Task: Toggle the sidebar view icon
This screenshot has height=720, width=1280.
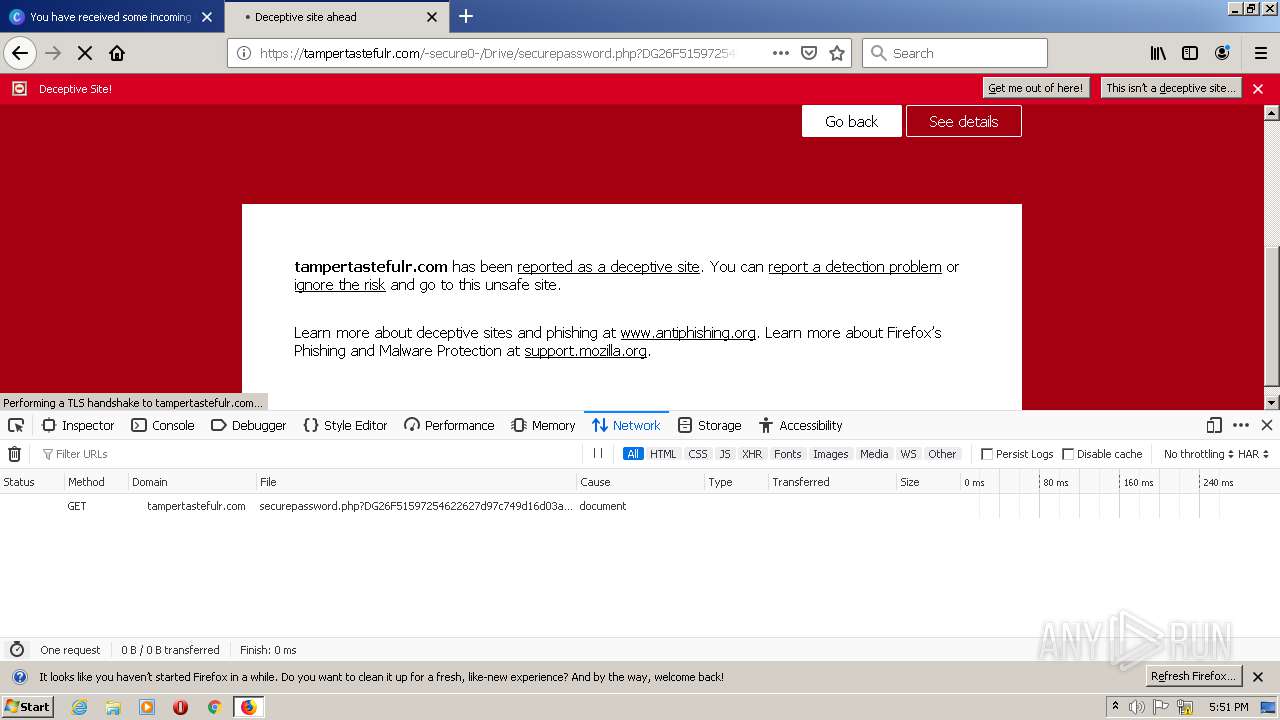Action: 1190,53
